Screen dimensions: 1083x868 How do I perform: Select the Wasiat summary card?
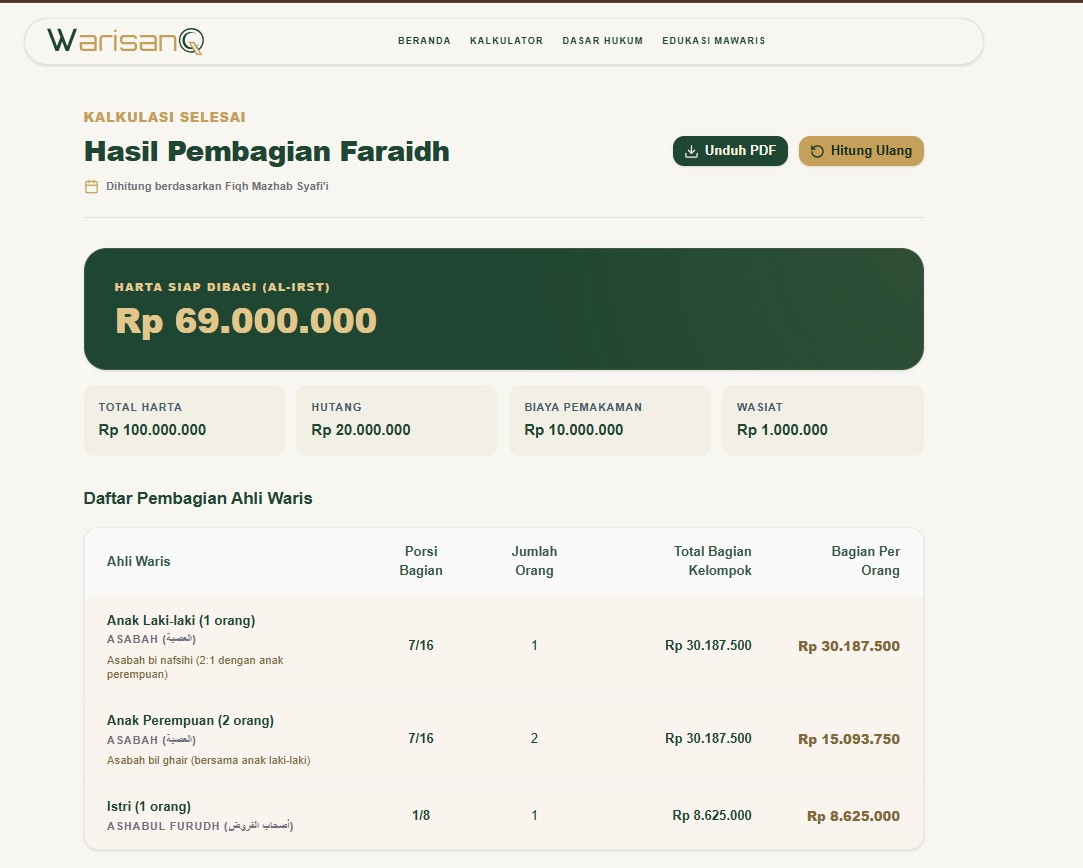823,421
